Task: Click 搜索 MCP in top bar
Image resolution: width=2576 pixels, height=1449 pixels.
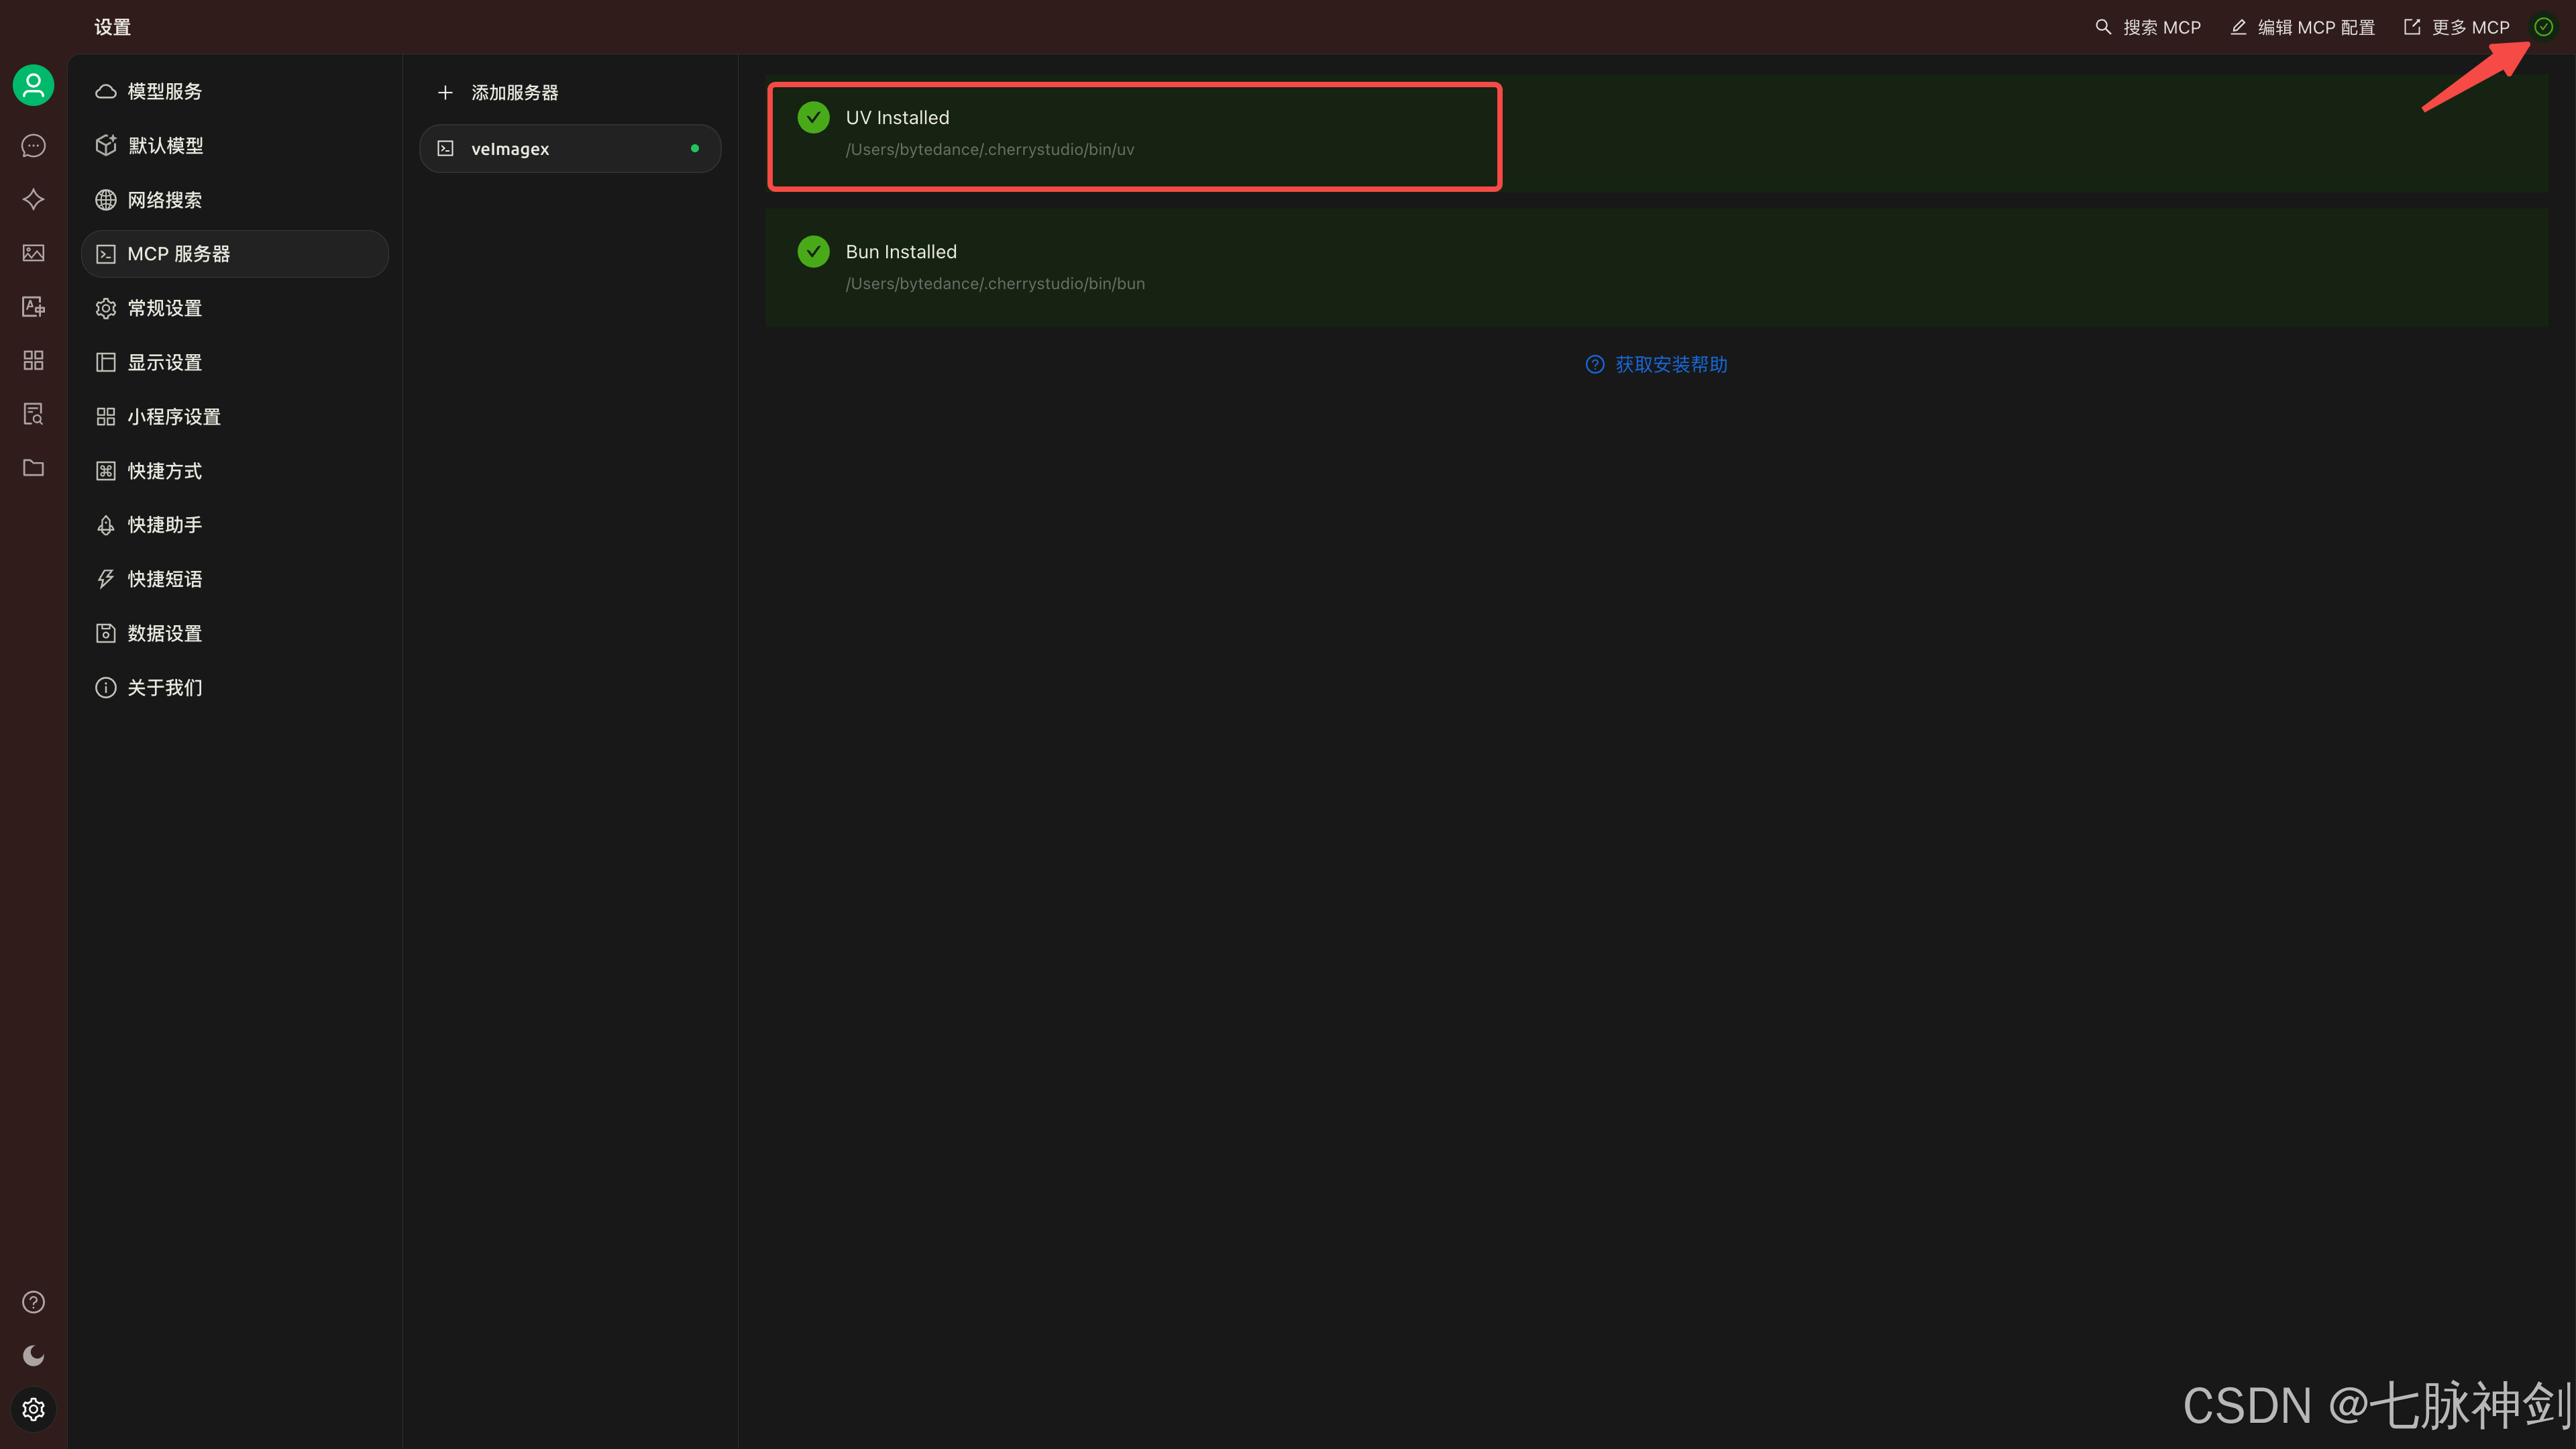Action: pyautogui.click(x=2148, y=27)
